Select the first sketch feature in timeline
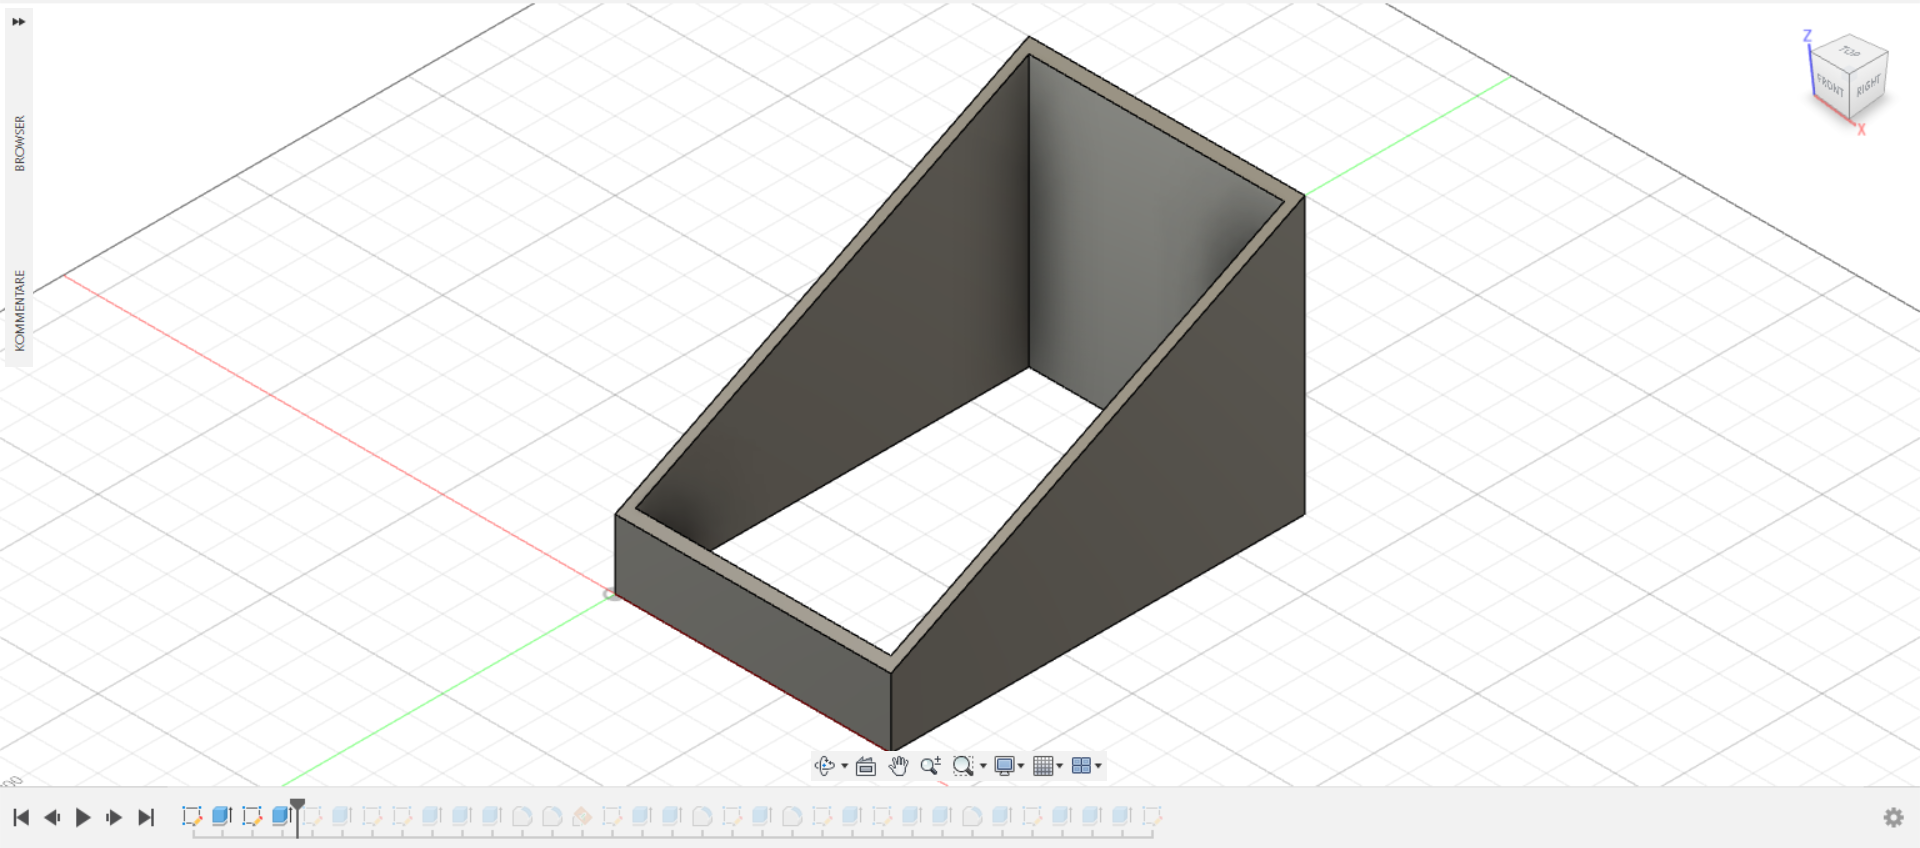Screen dimensions: 1920x848 tap(192, 816)
